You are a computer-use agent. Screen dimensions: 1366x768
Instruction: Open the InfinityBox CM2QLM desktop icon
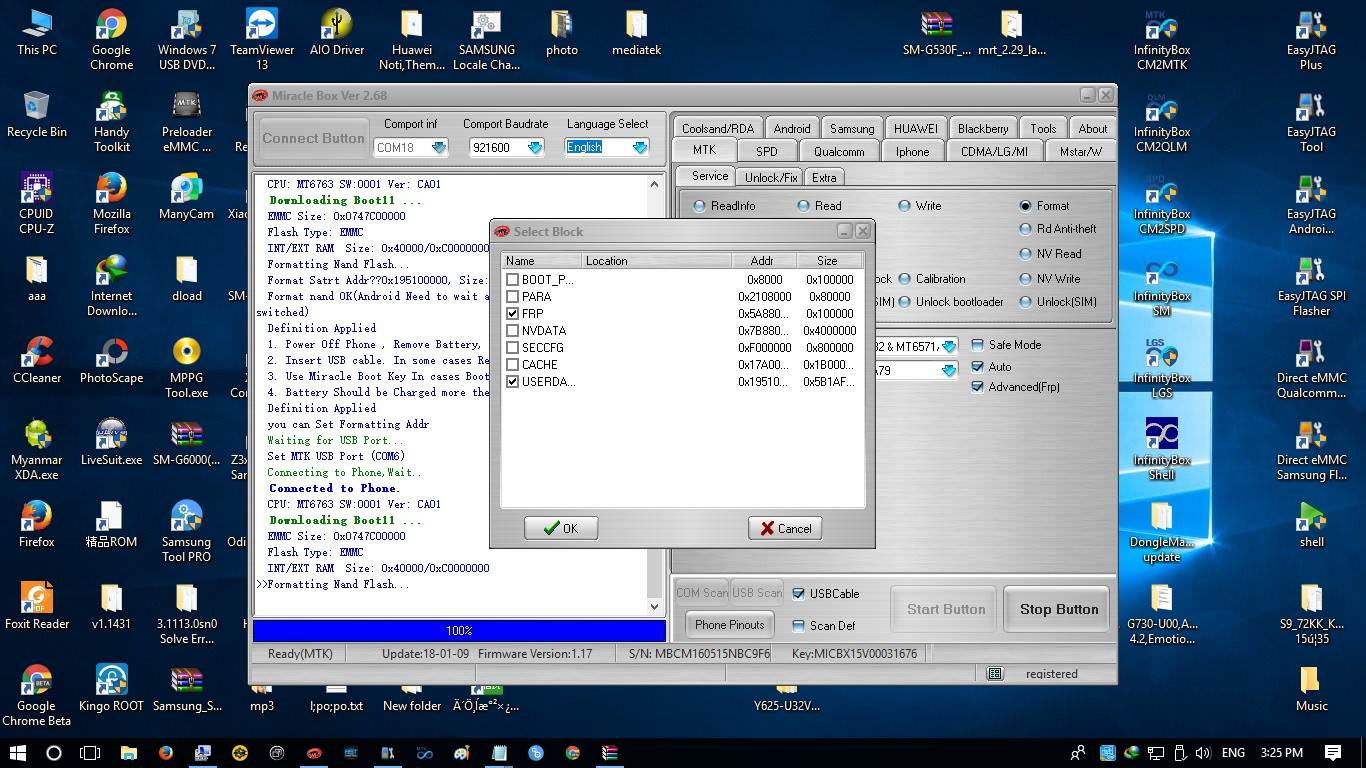point(1162,123)
